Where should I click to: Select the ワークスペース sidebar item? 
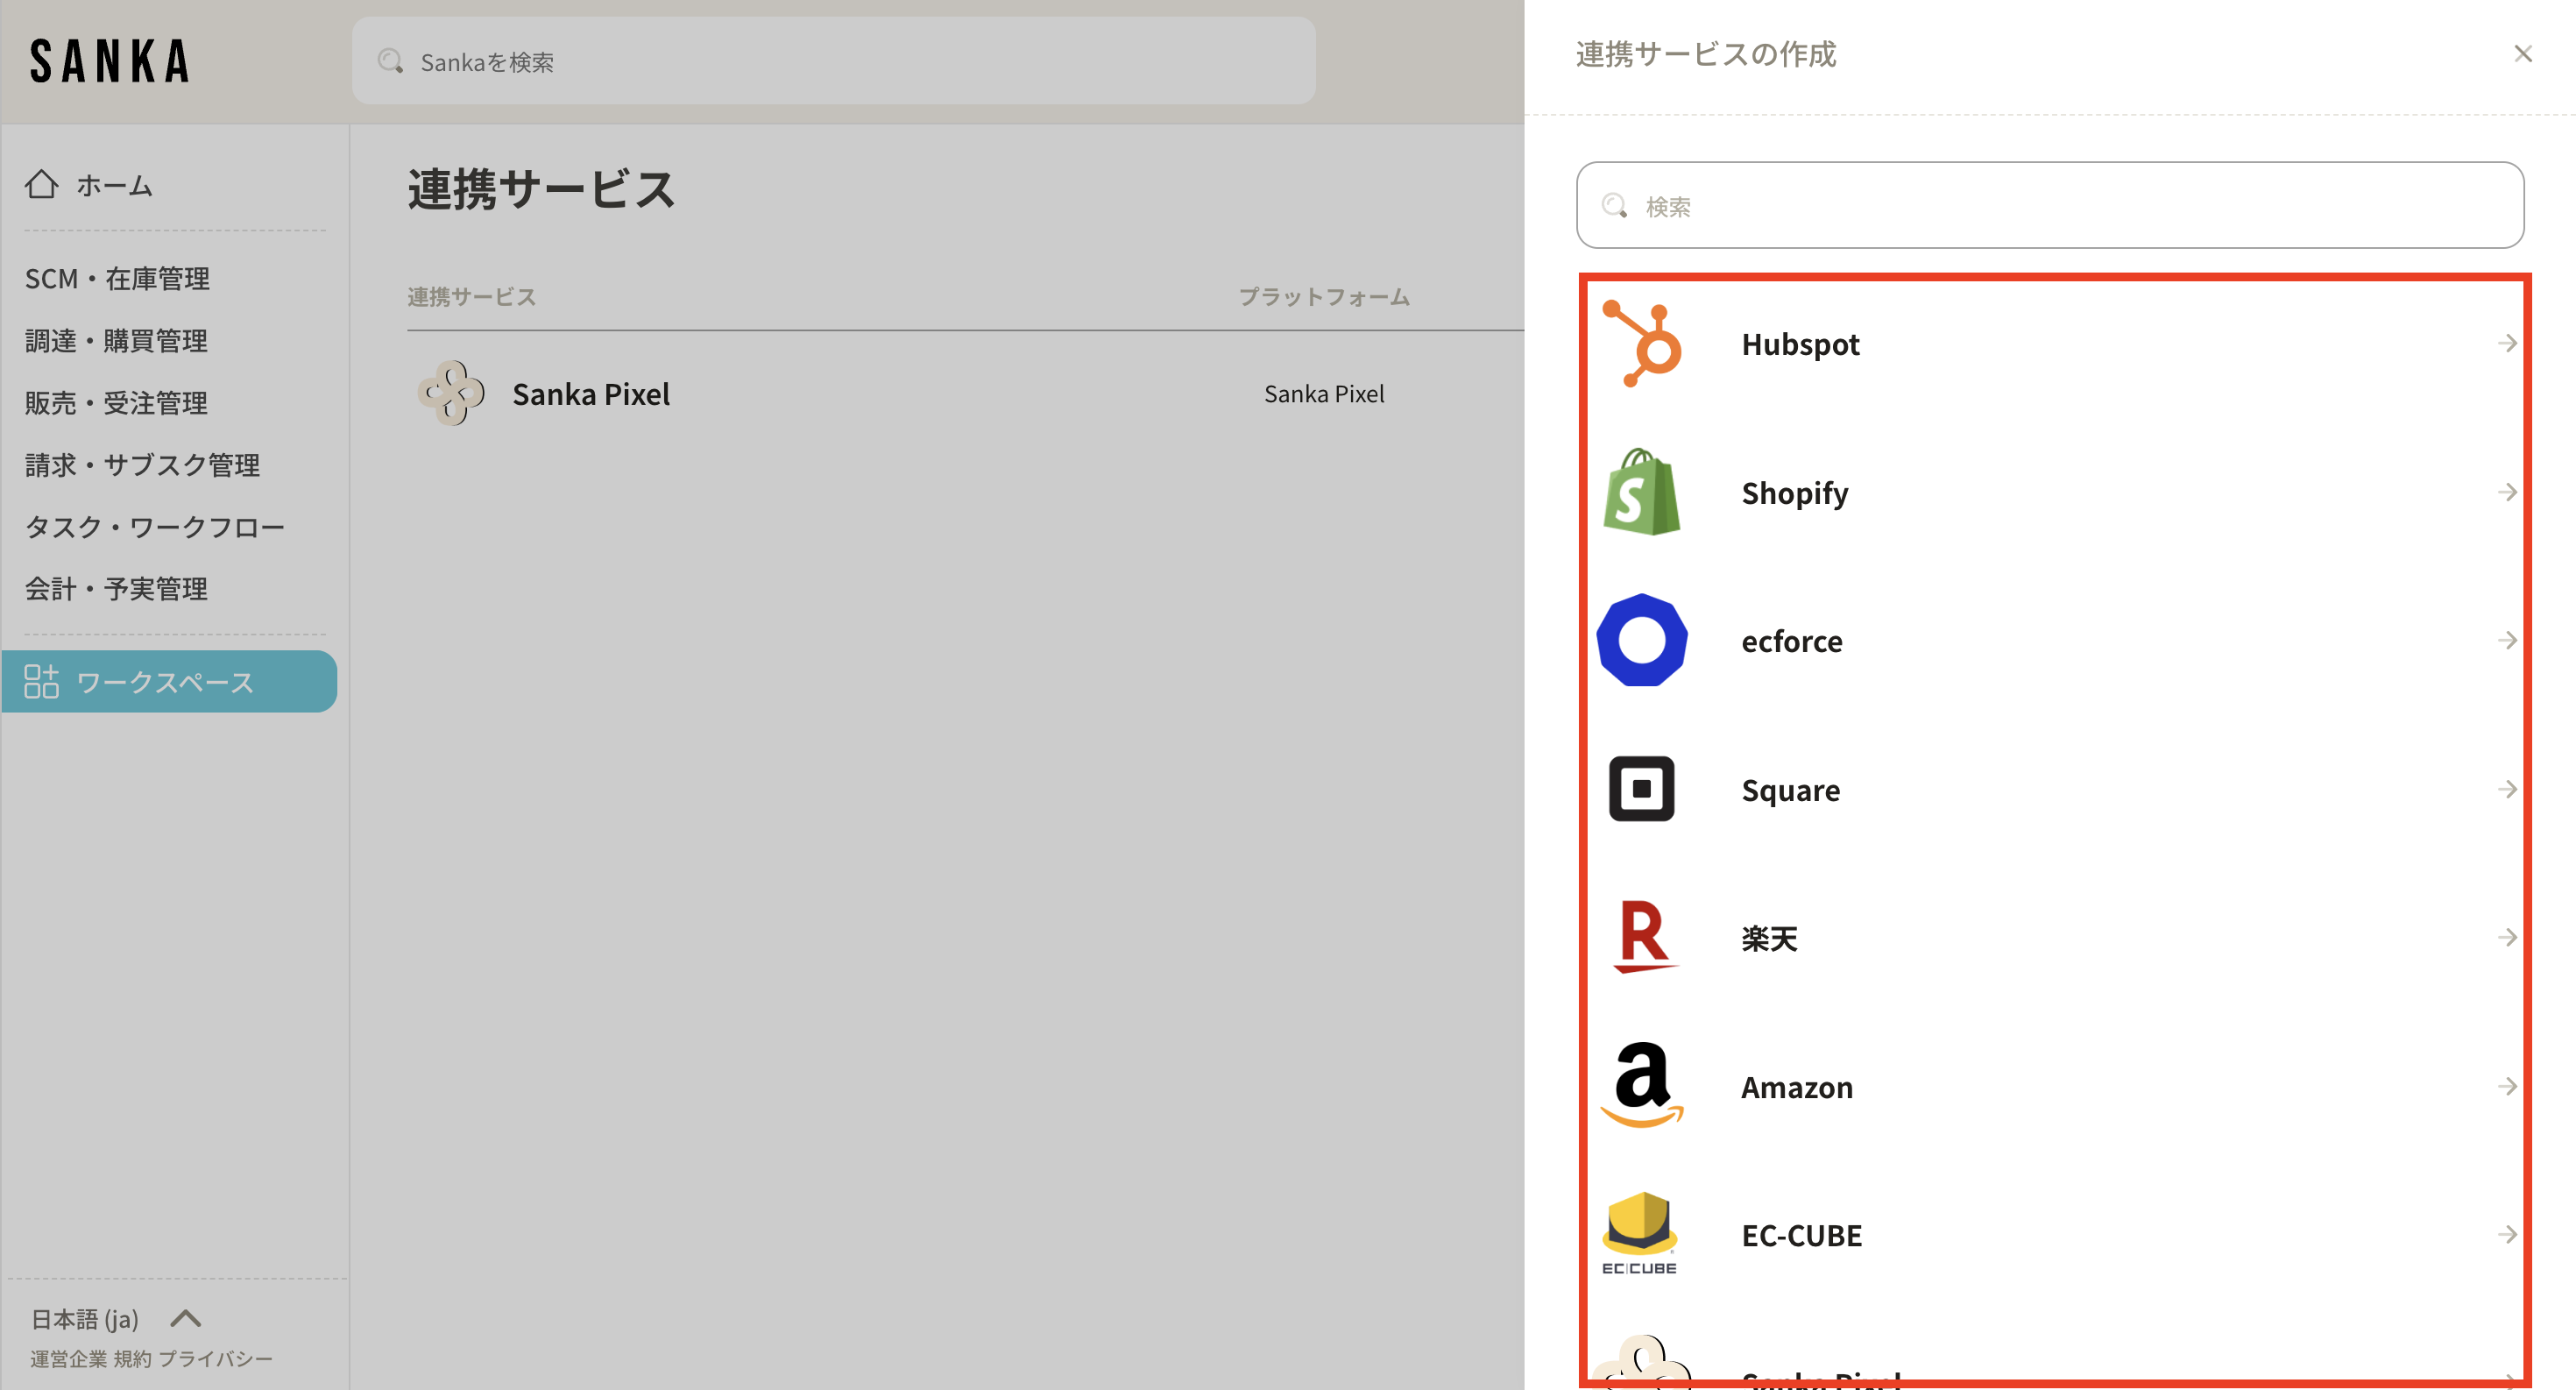tap(166, 682)
